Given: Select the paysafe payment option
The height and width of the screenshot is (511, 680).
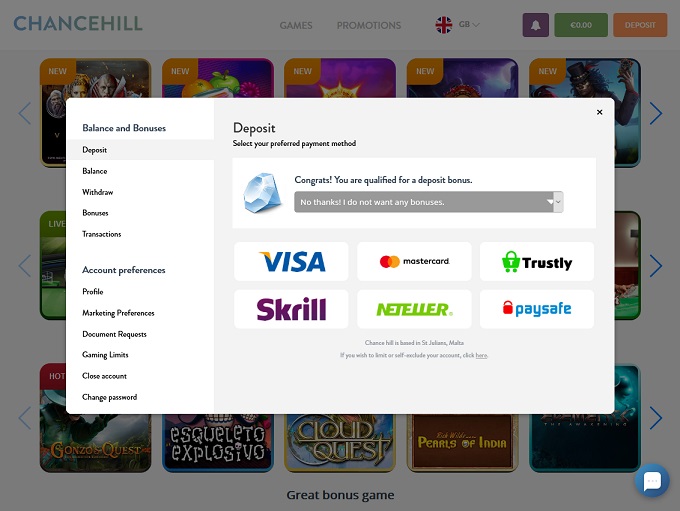Looking at the screenshot, I should click(x=537, y=309).
